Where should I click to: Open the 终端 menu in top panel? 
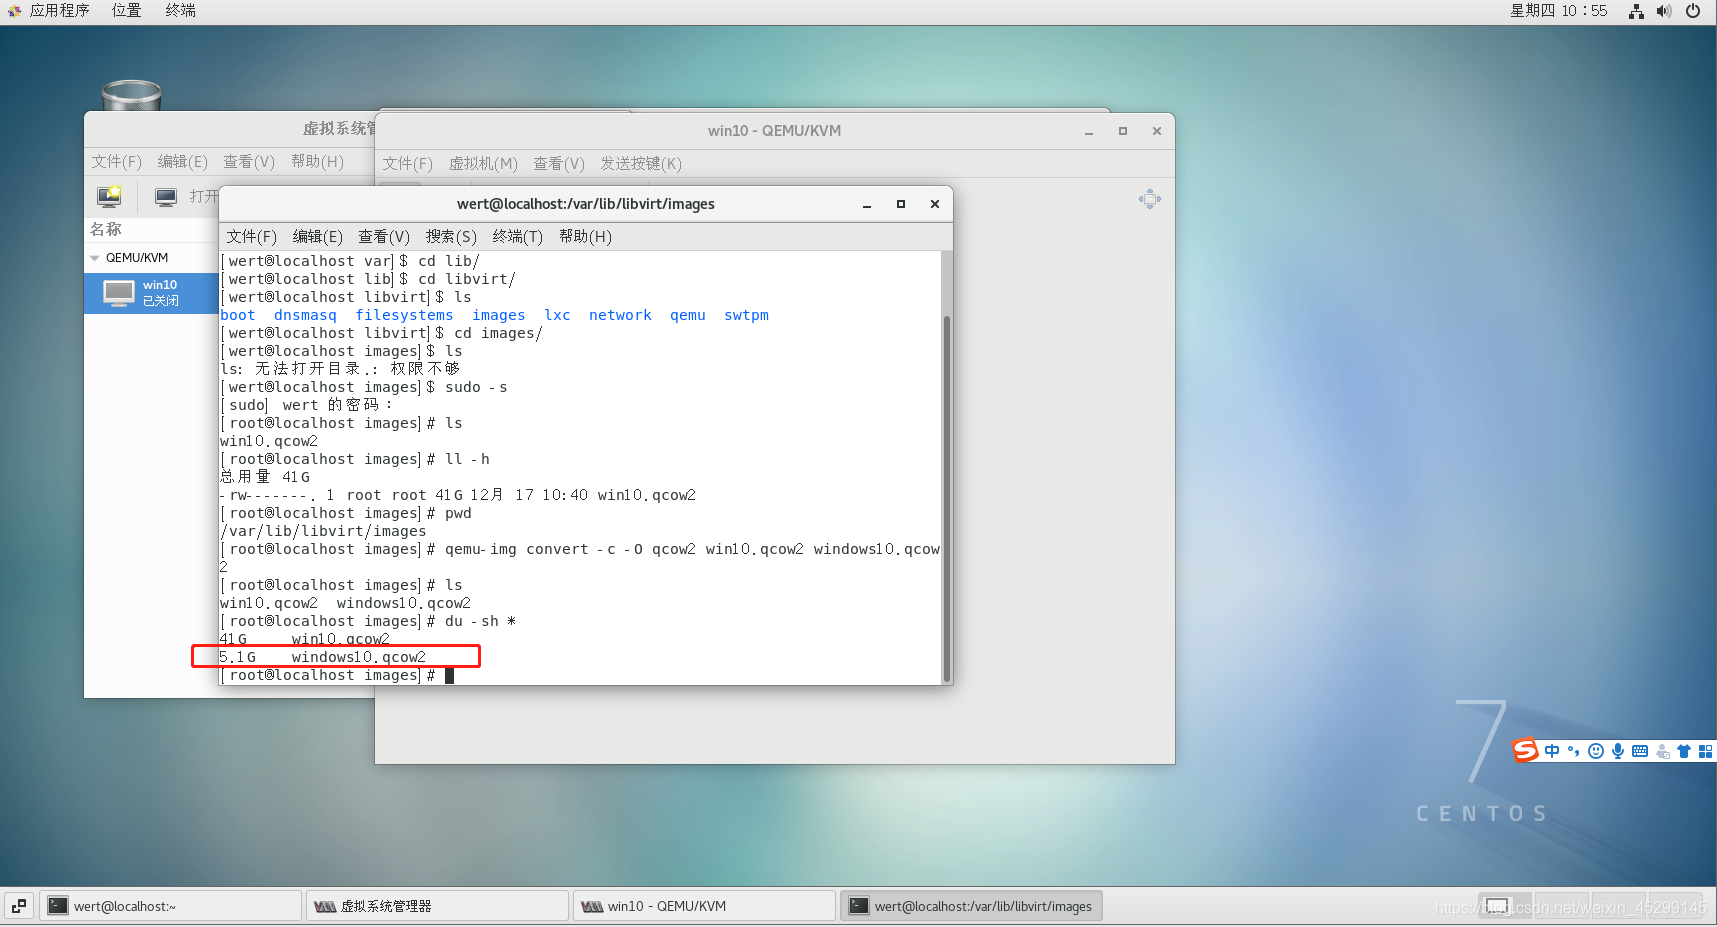180,11
